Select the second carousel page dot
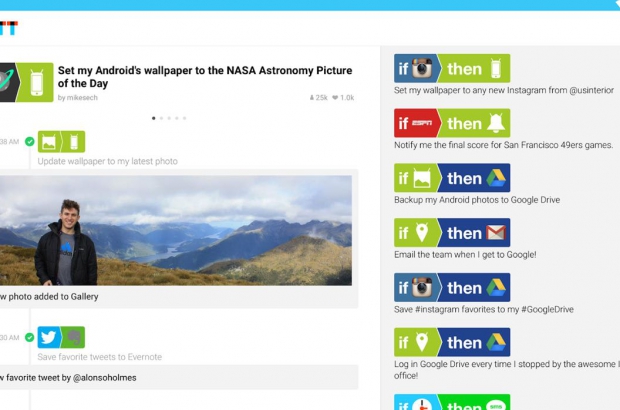Screen dimensions: 620x410 click(x=161, y=118)
